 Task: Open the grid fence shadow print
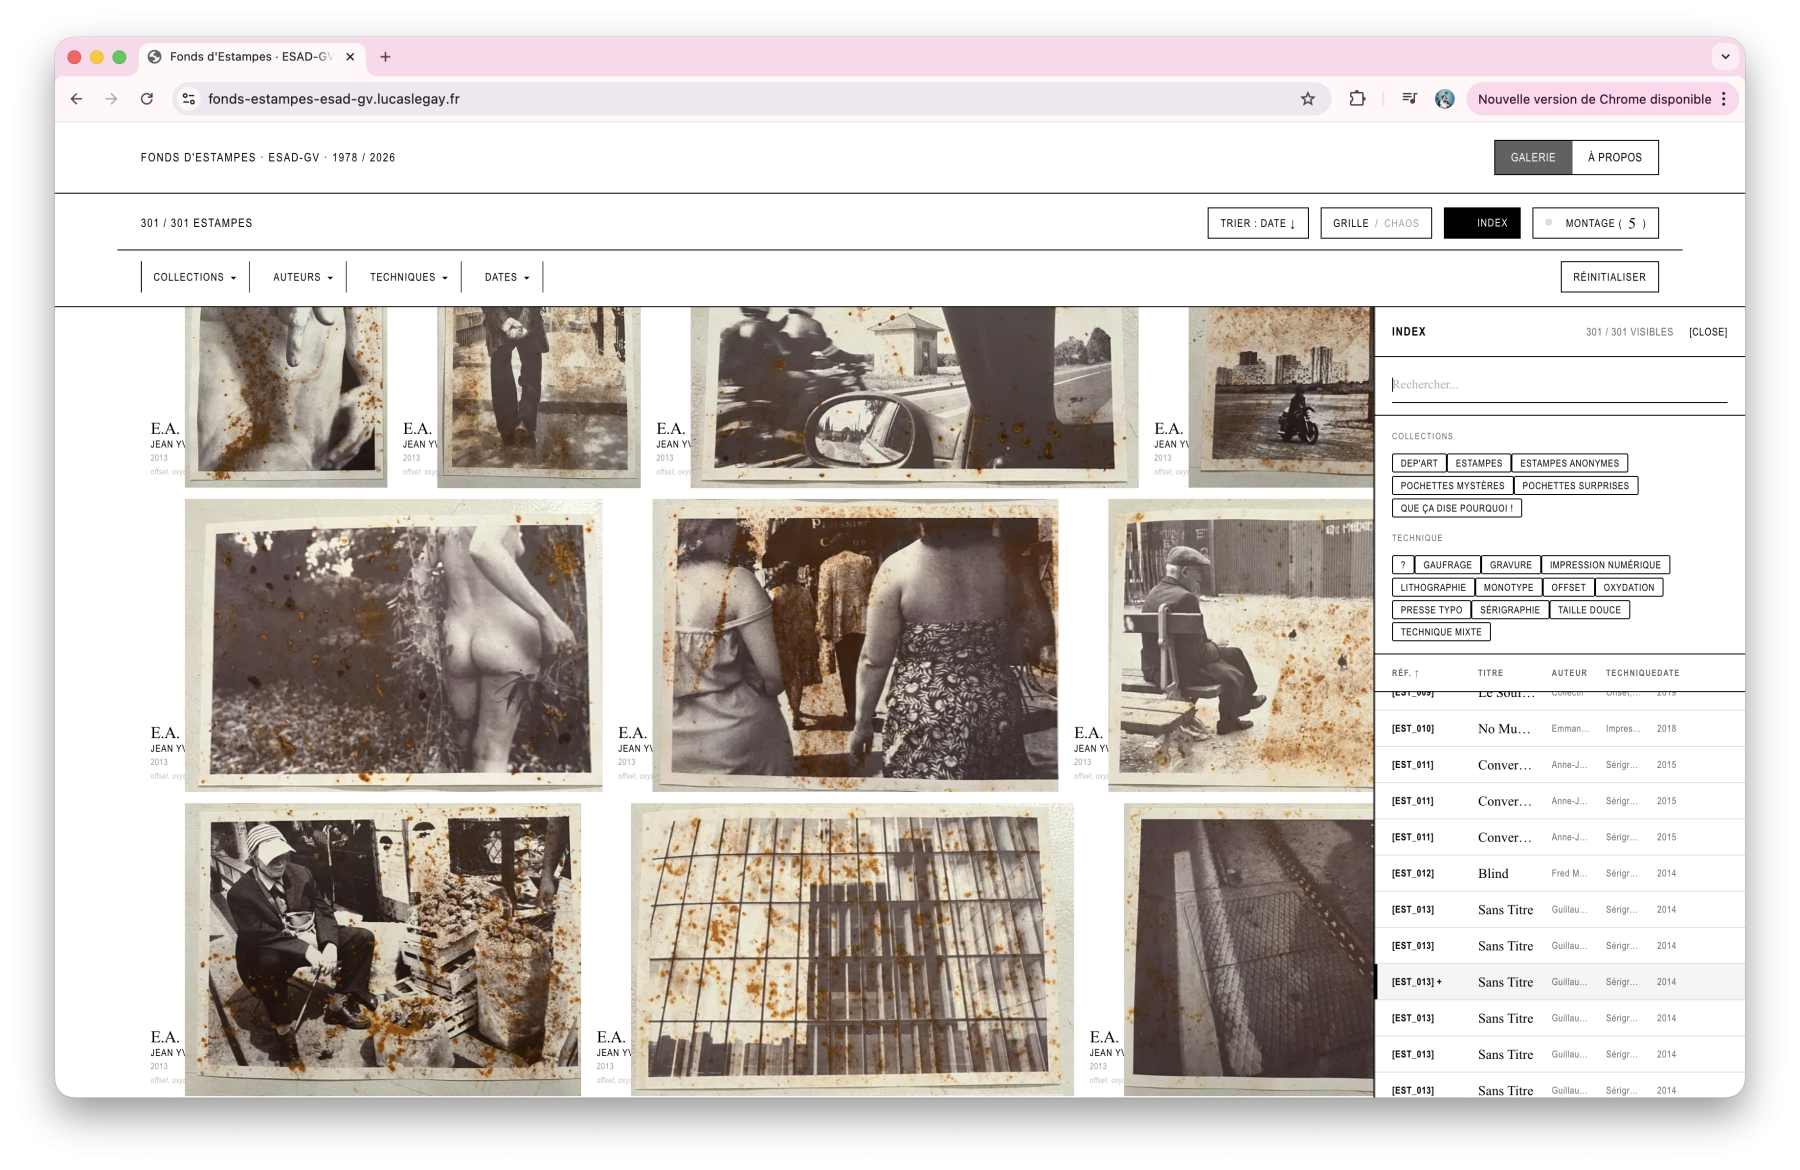tap(852, 950)
